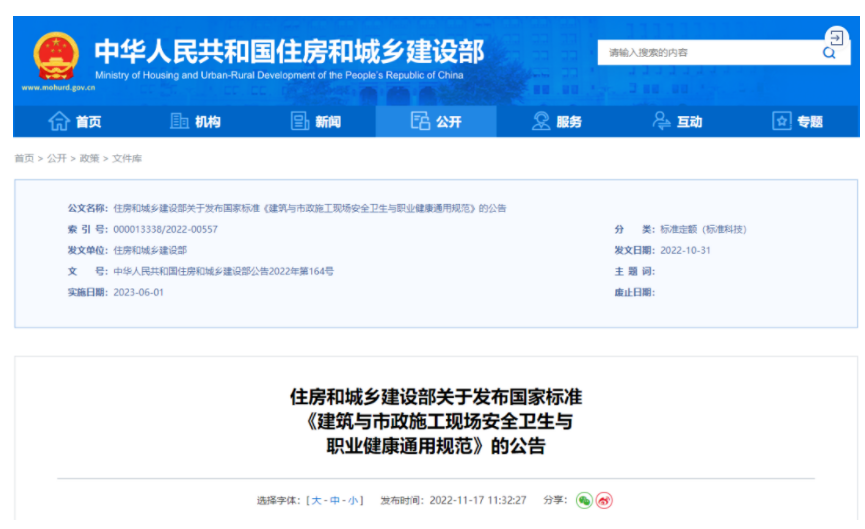Open the 公开 navigation tab
The height and width of the screenshot is (529, 865).
pos(436,121)
